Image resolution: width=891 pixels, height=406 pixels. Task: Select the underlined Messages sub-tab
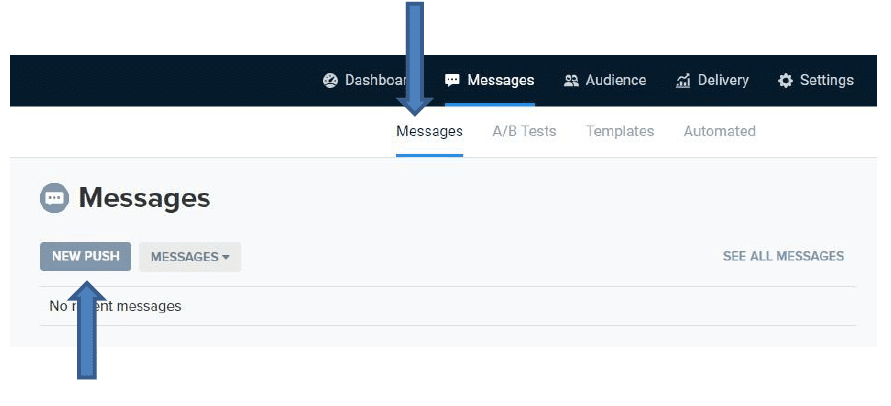coord(429,131)
